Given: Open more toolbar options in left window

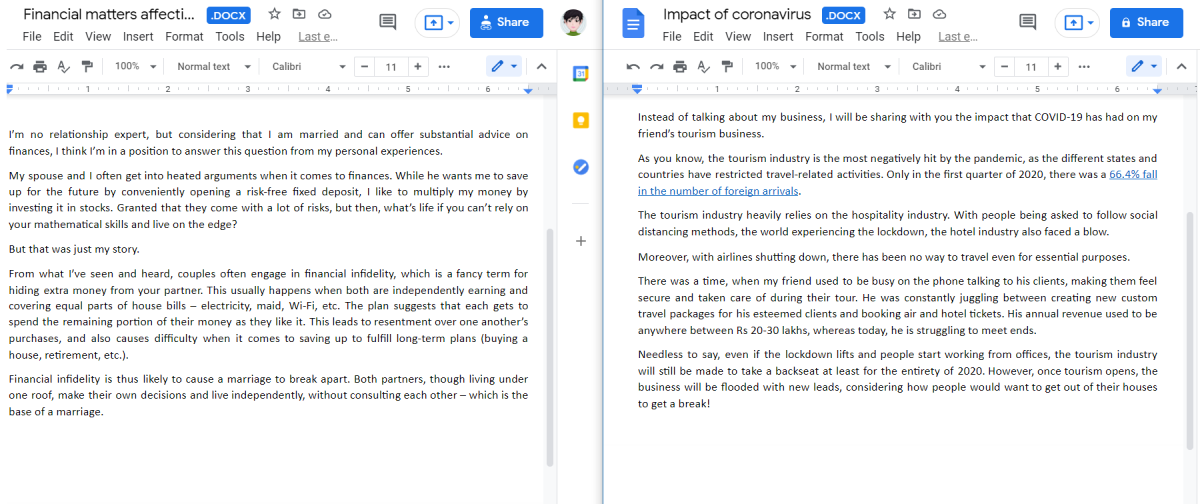Looking at the screenshot, I should coord(444,67).
